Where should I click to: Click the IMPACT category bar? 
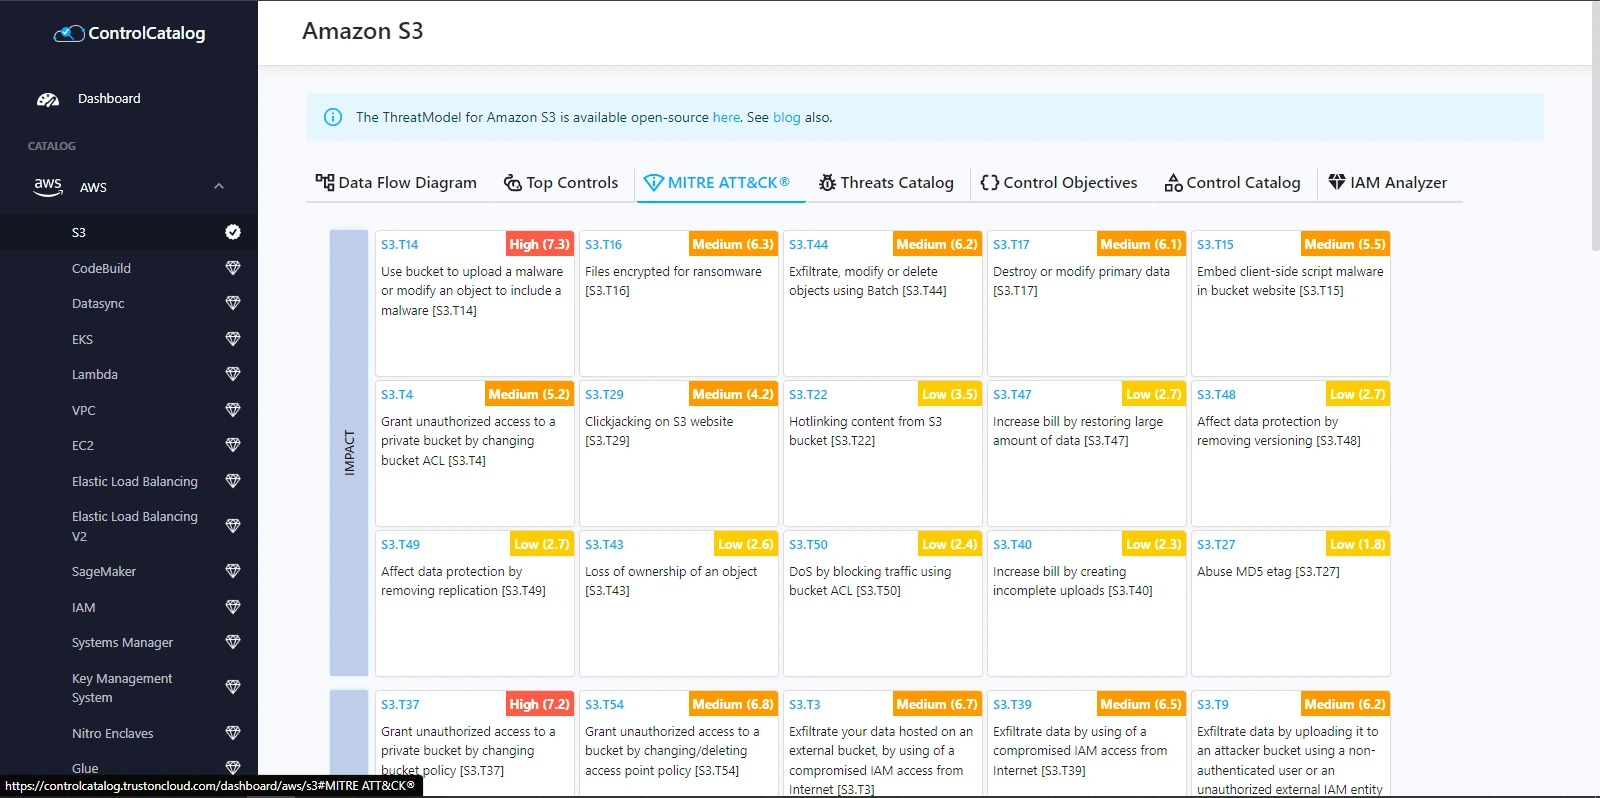coord(349,453)
